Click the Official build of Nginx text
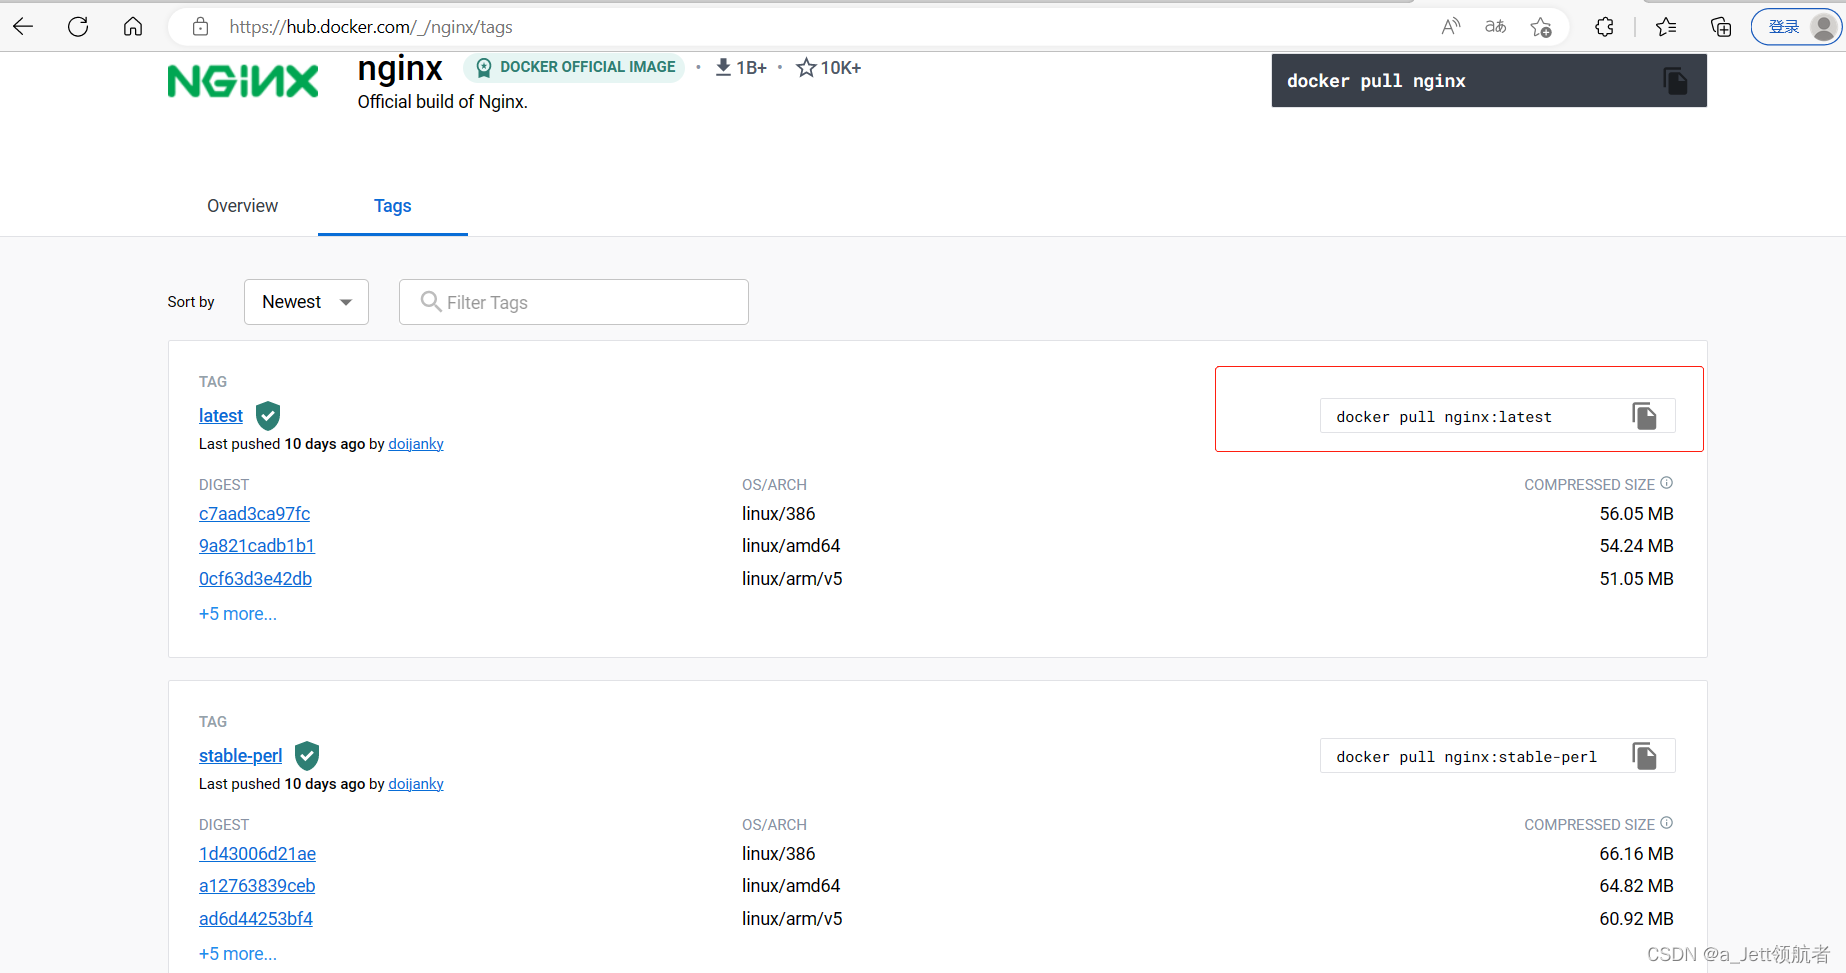Image resolution: width=1846 pixels, height=973 pixels. (x=442, y=102)
